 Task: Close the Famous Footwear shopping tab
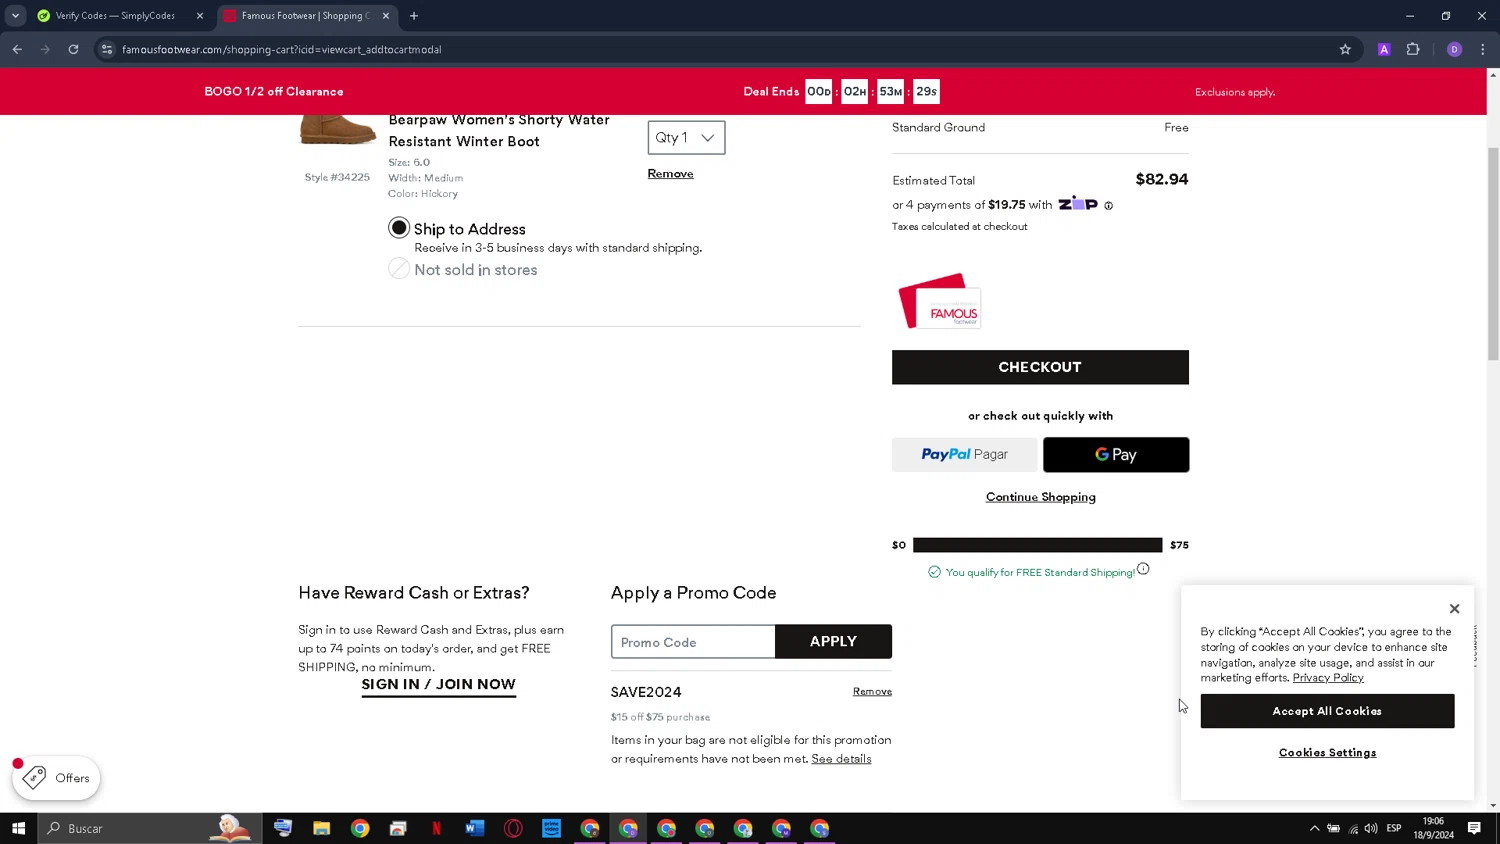[386, 16]
